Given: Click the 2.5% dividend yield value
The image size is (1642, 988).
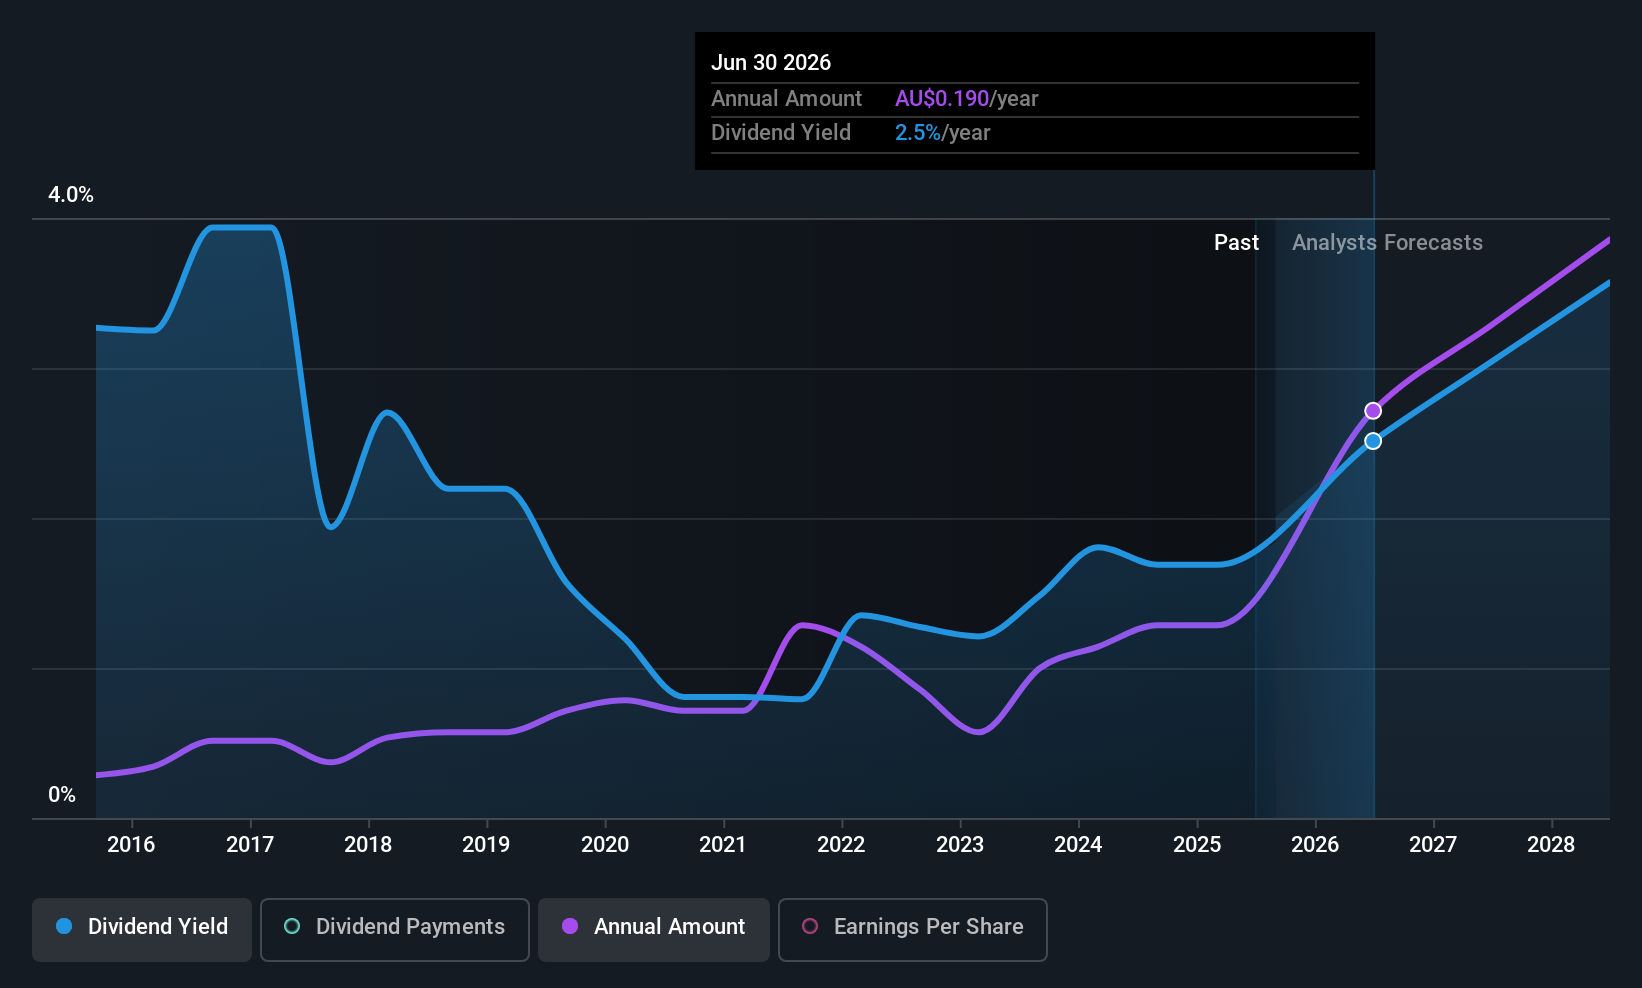Looking at the screenshot, I should (x=918, y=132).
